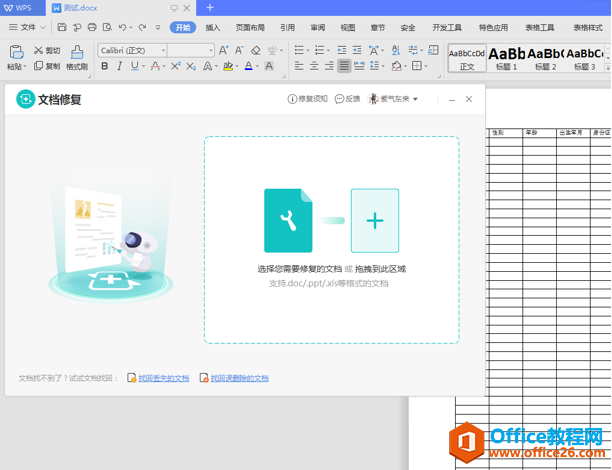
Task: Expand the 紫气东来 user account dropdown
Action: [x=415, y=99]
